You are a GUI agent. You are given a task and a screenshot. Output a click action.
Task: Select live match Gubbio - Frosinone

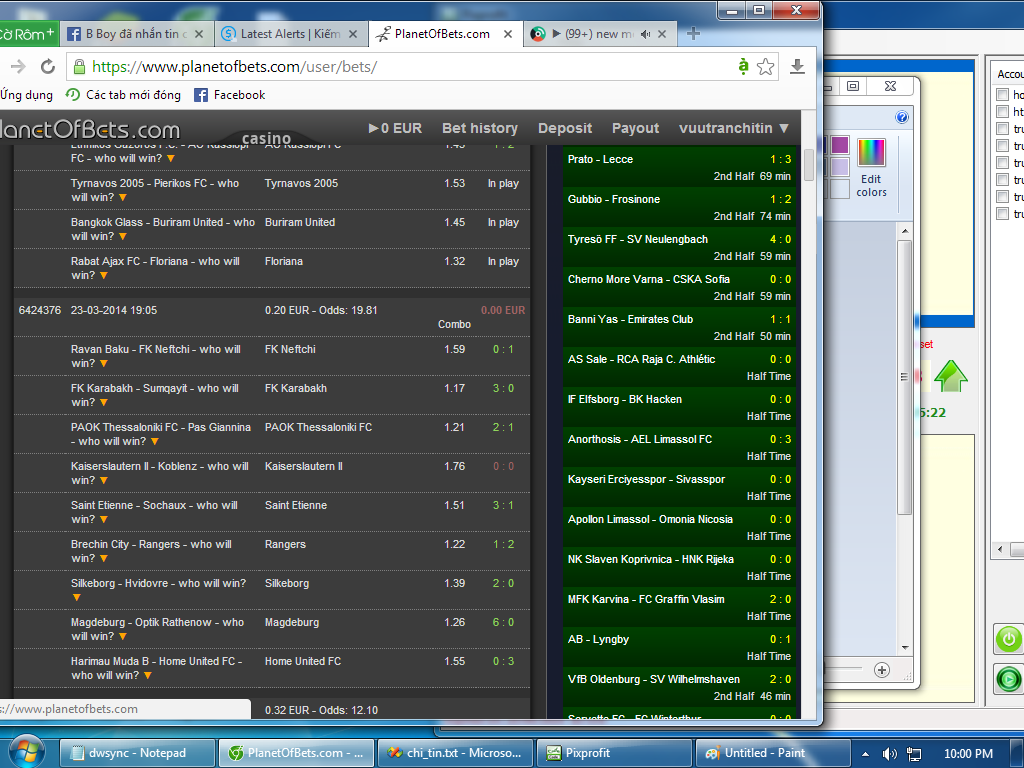pos(679,207)
